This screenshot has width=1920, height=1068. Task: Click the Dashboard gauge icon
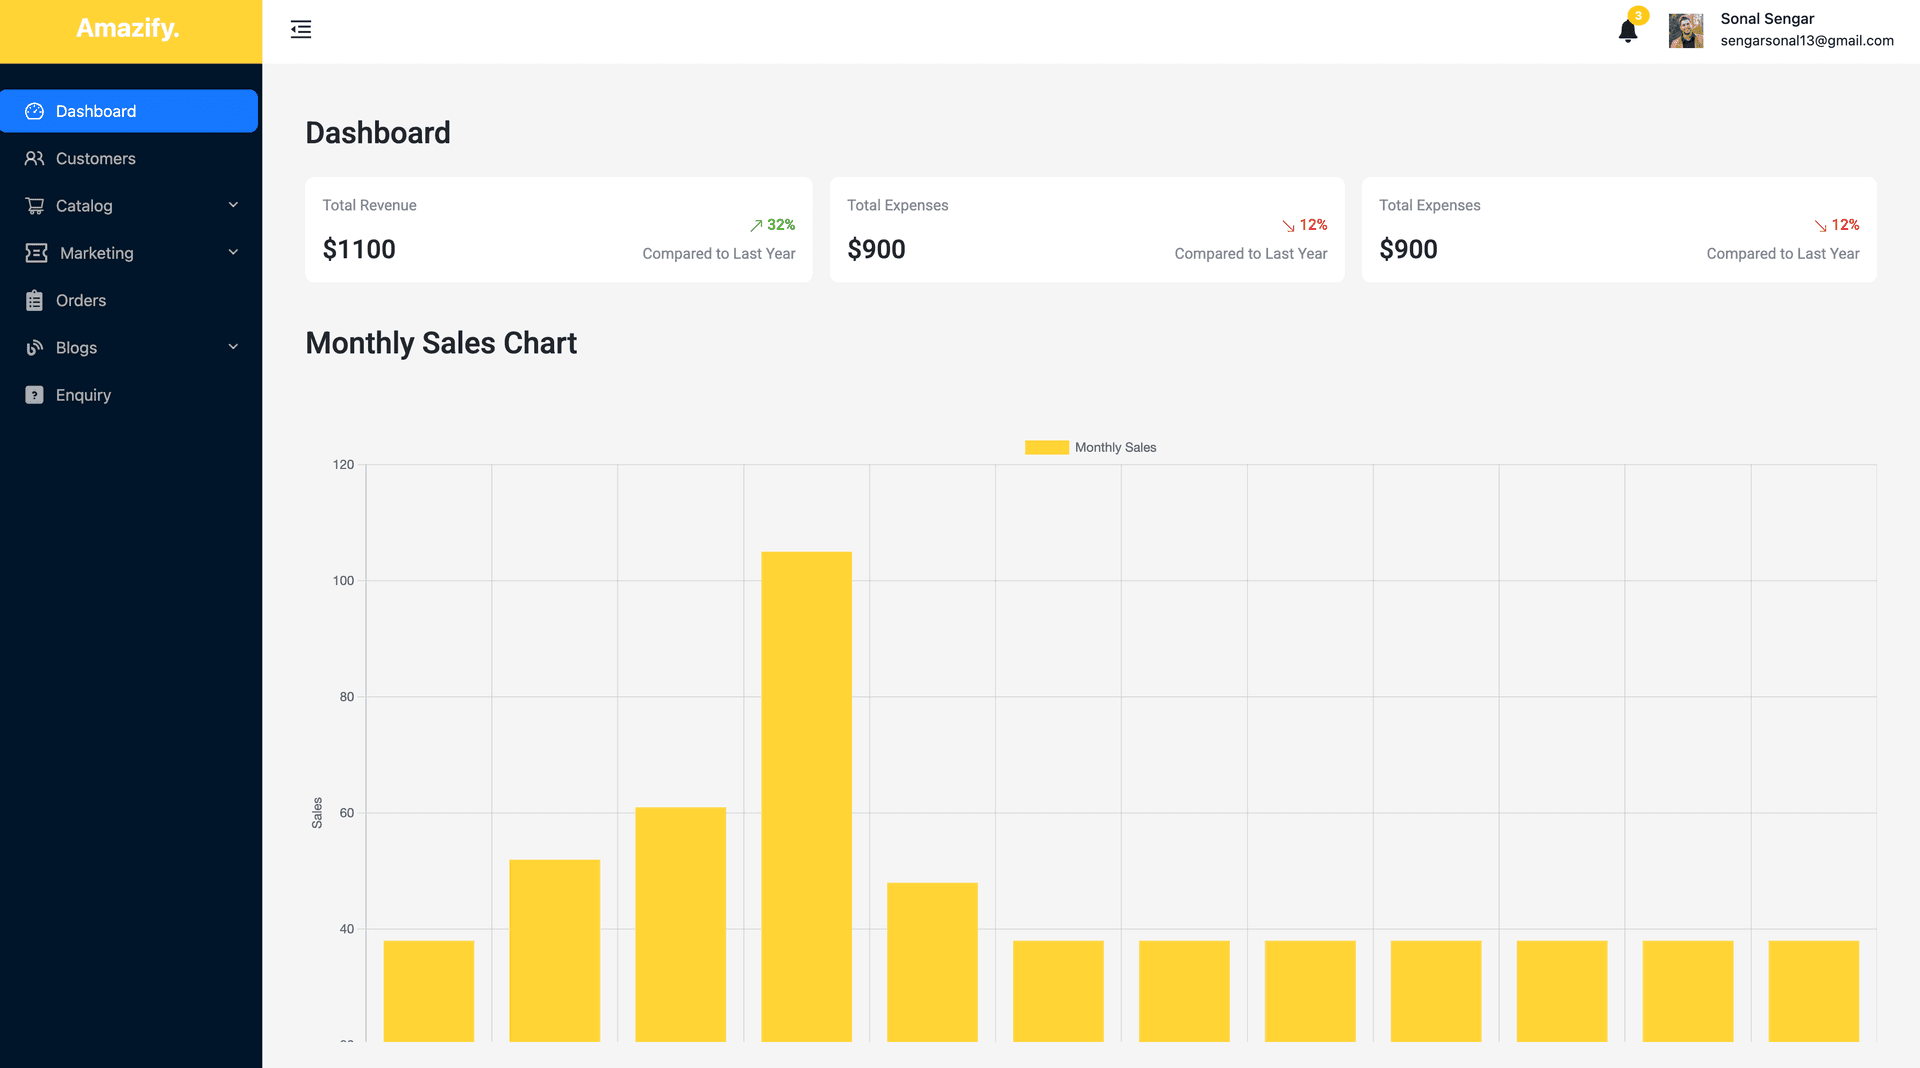[x=35, y=111]
